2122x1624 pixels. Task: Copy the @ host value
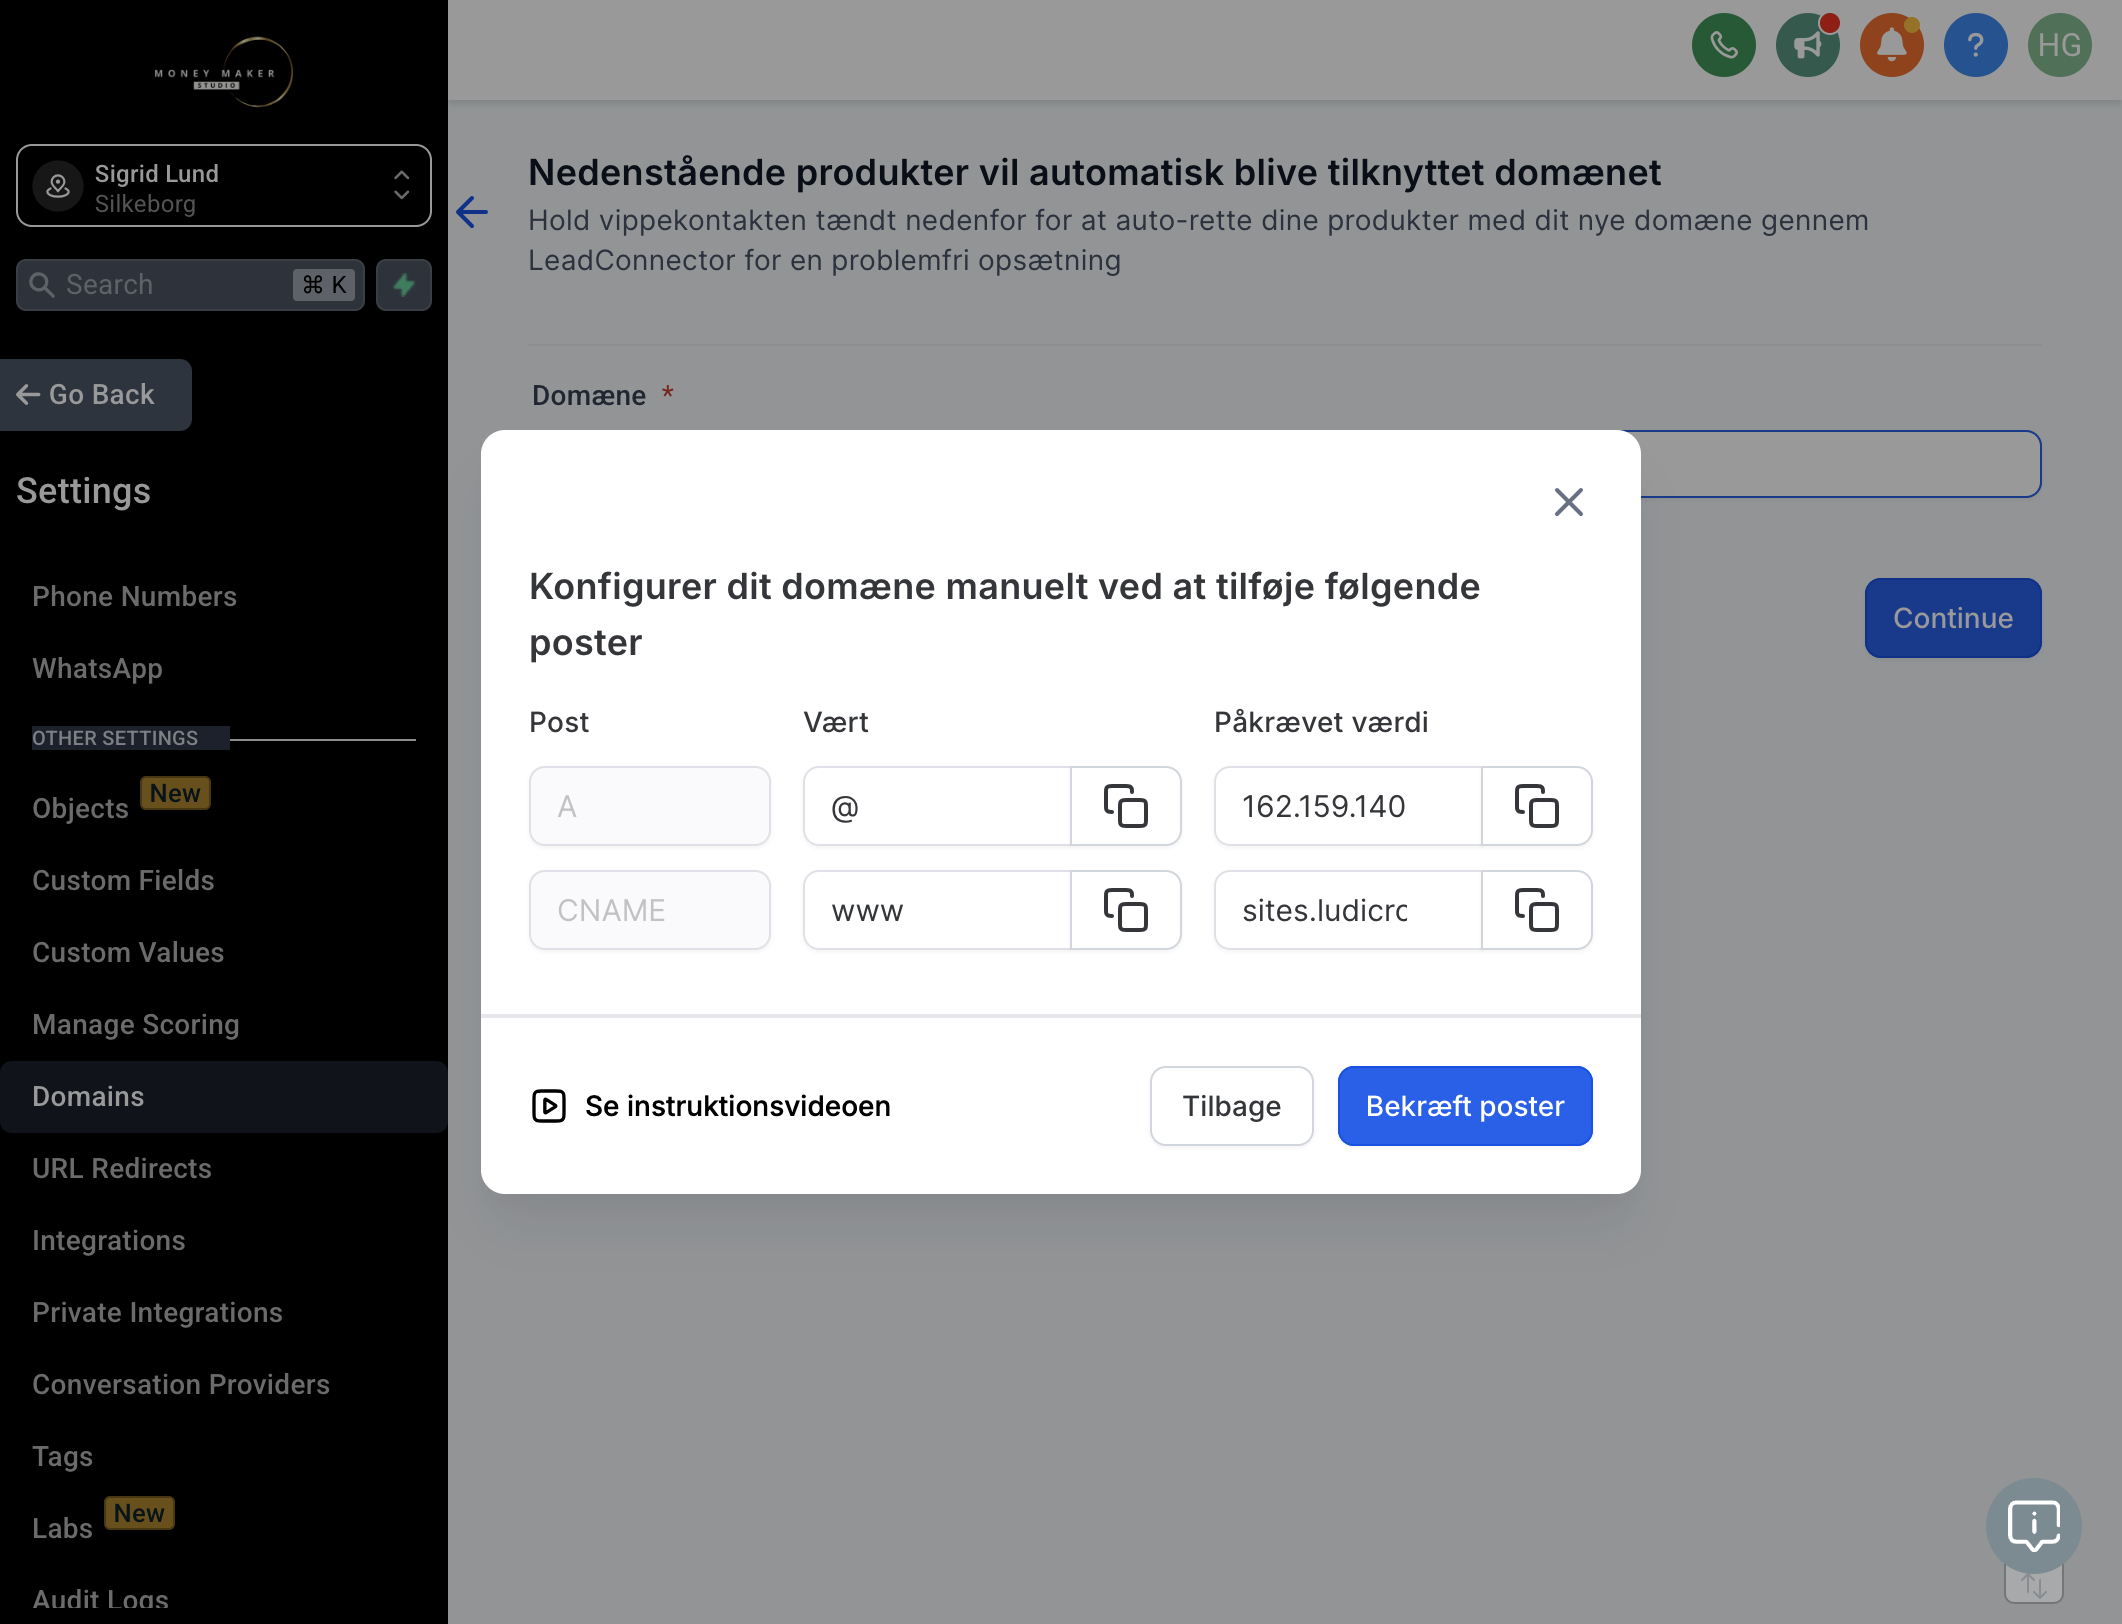[1126, 806]
